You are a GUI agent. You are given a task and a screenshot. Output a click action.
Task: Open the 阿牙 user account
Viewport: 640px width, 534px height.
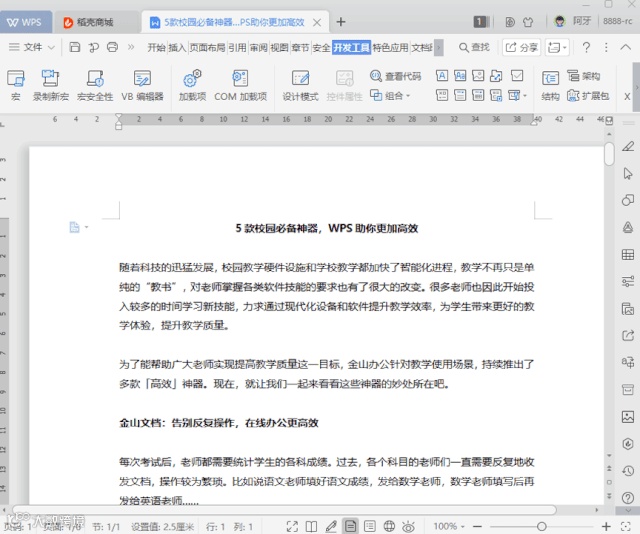click(x=573, y=21)
